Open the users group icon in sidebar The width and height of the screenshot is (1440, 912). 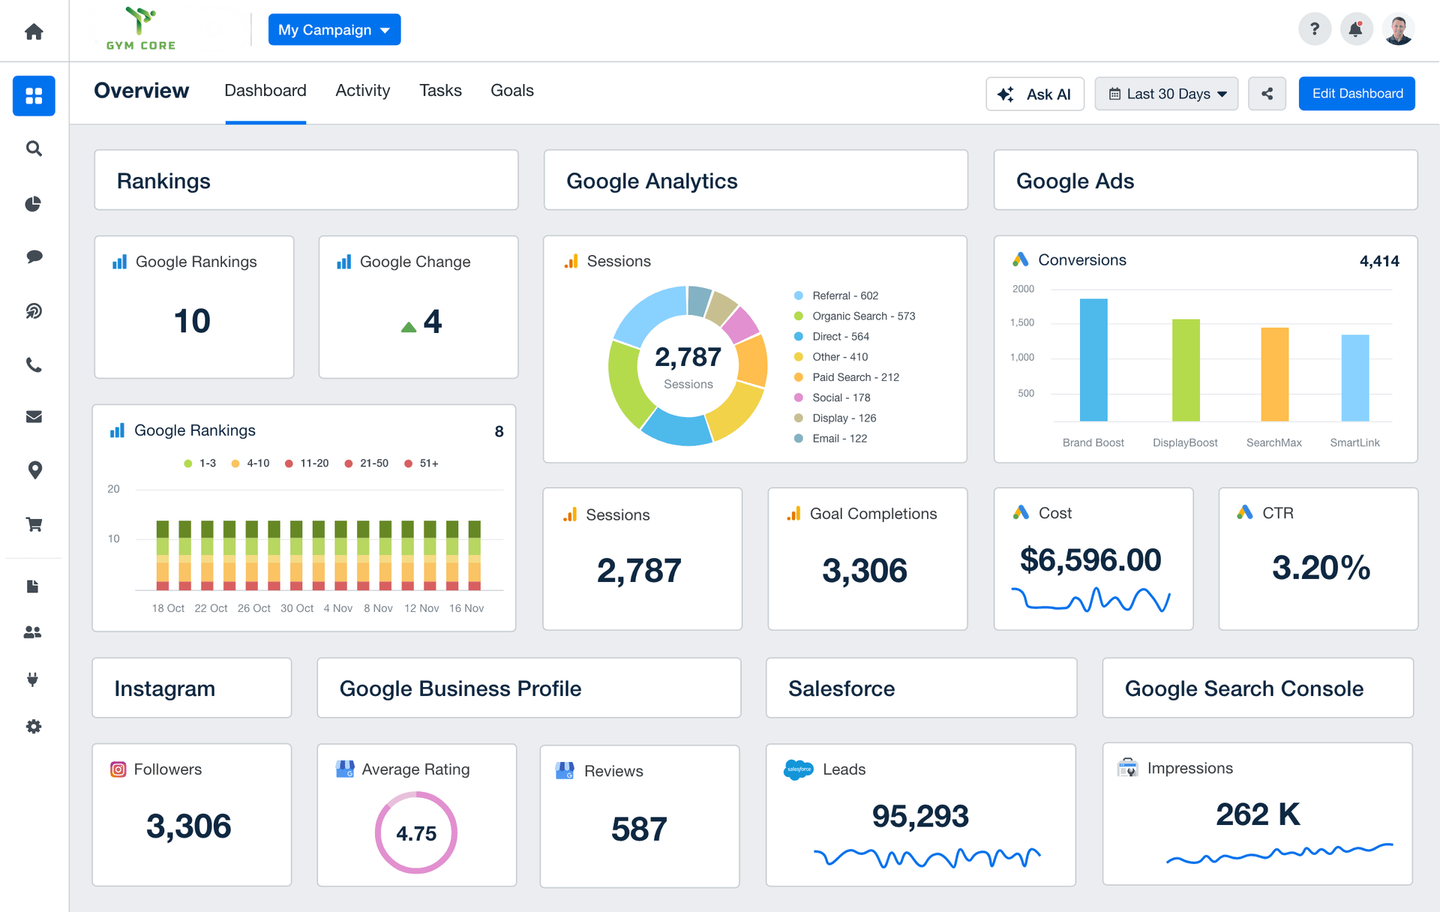coord(33,632)
